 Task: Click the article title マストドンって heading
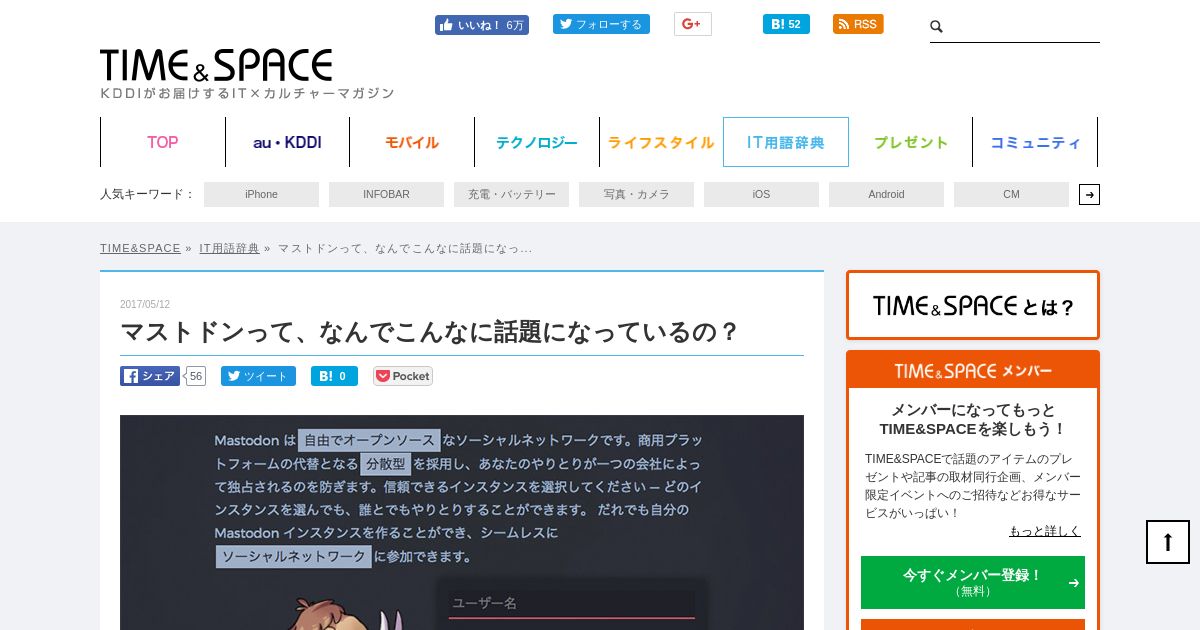(x=430, y=331)
